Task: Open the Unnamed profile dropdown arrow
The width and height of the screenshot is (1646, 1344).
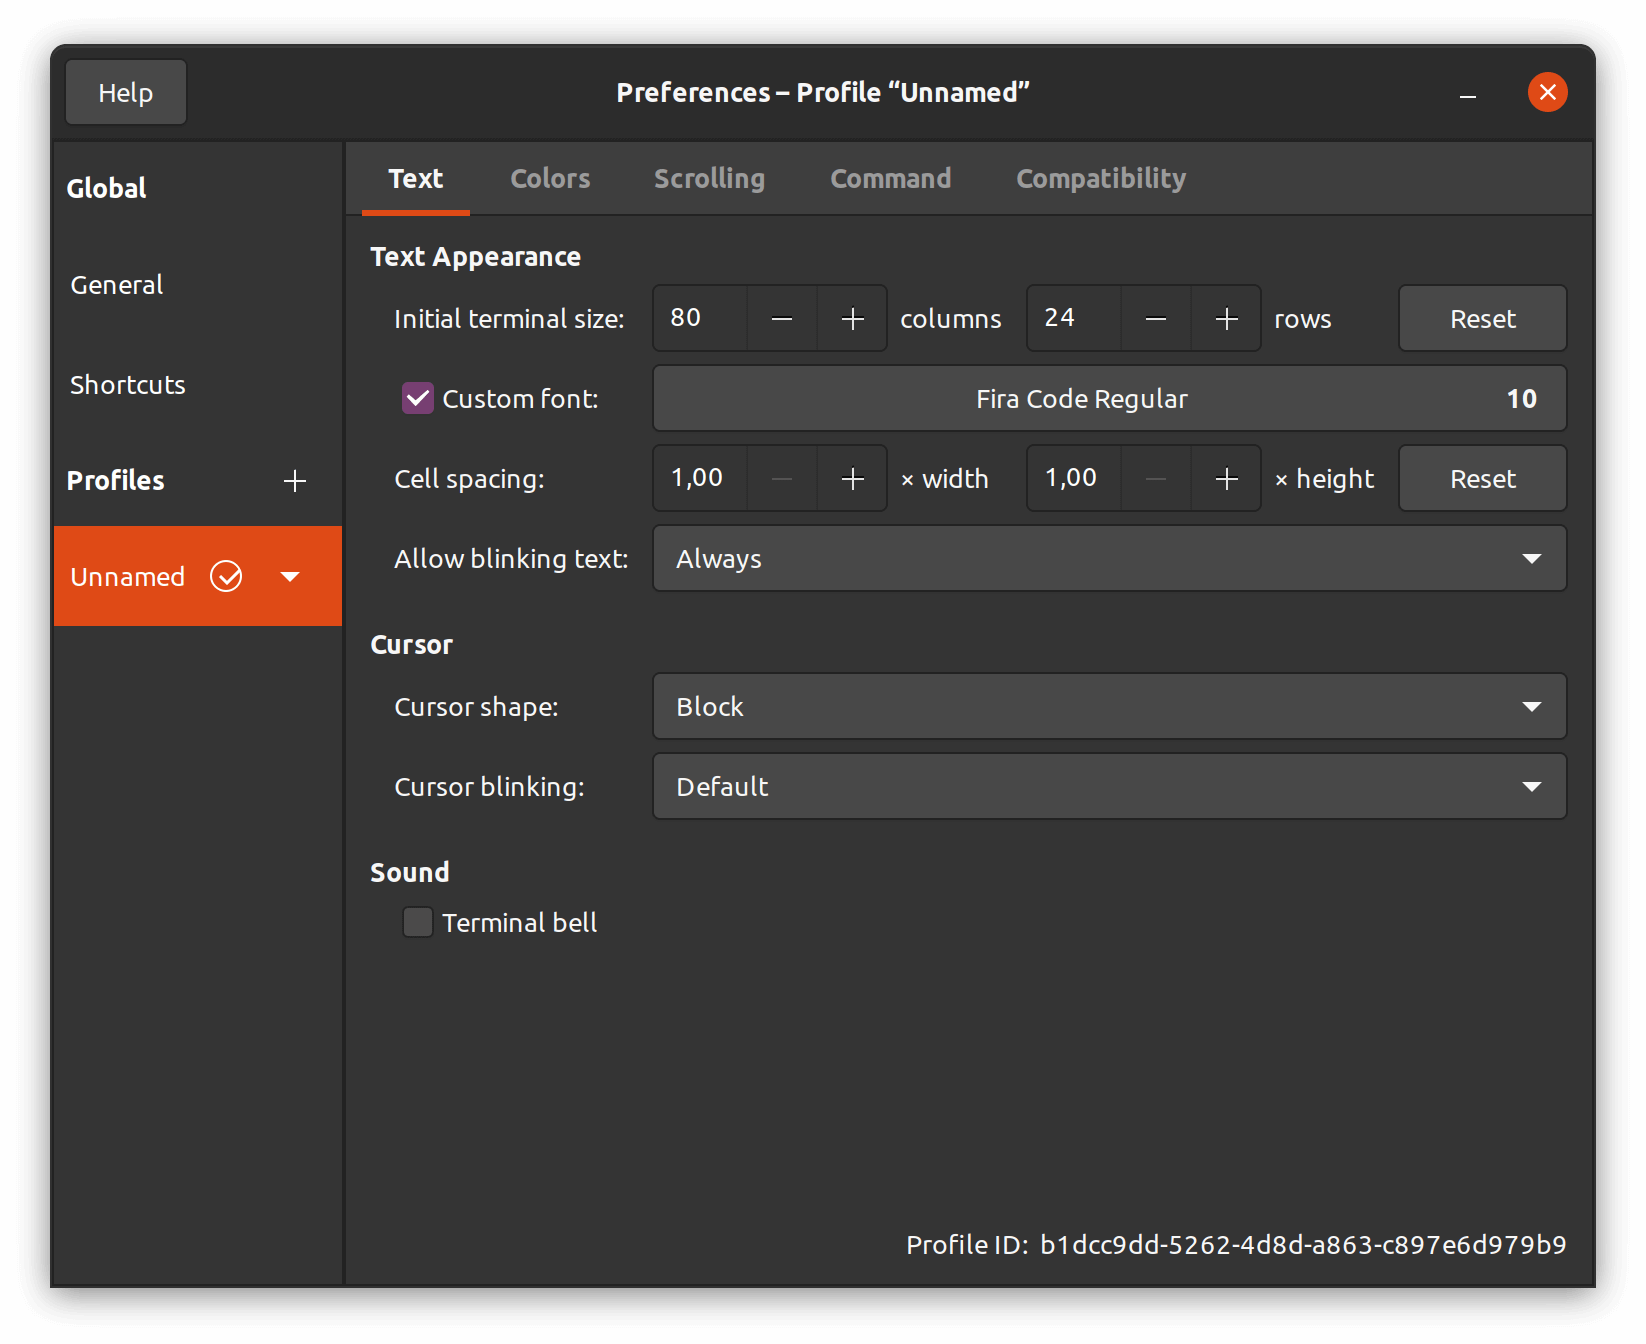Action: coord(290,576)
